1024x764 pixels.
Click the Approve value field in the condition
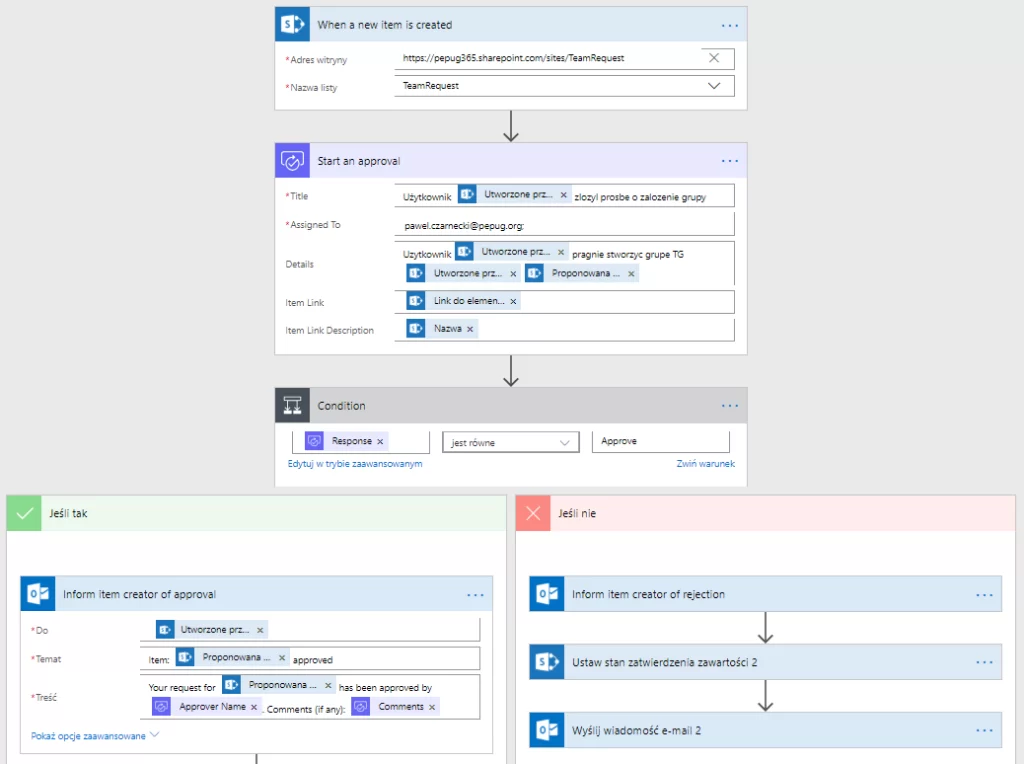click(660, 441)
